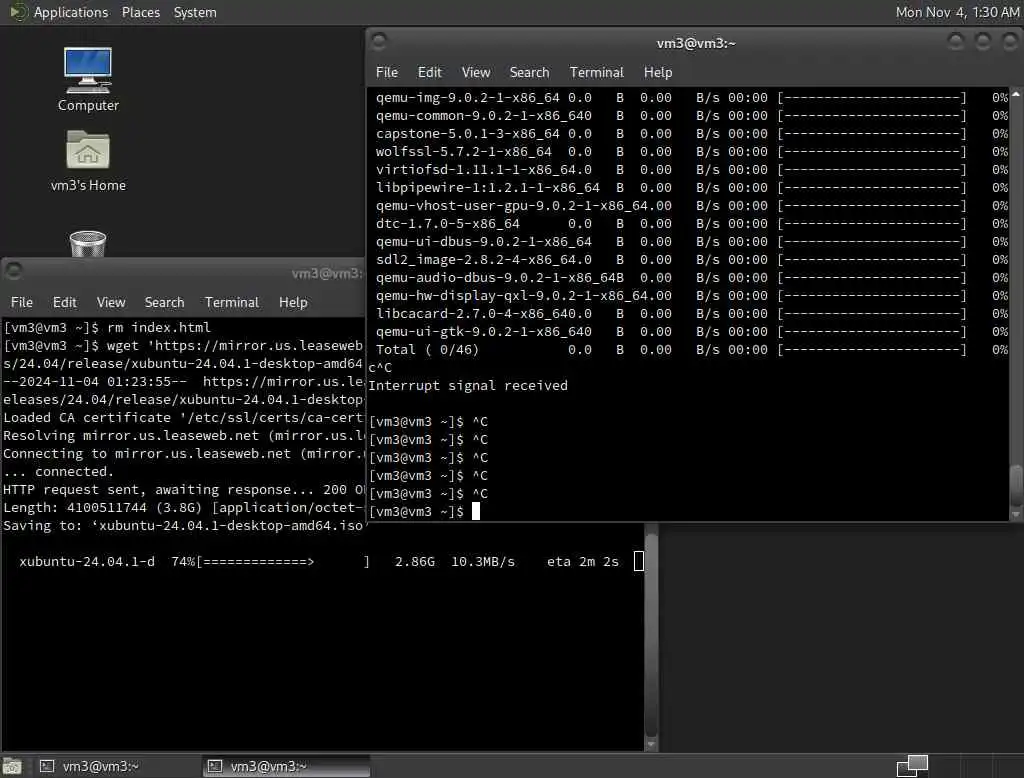
Task: Open Edit menu in front terminal
Action: [430, 73]
